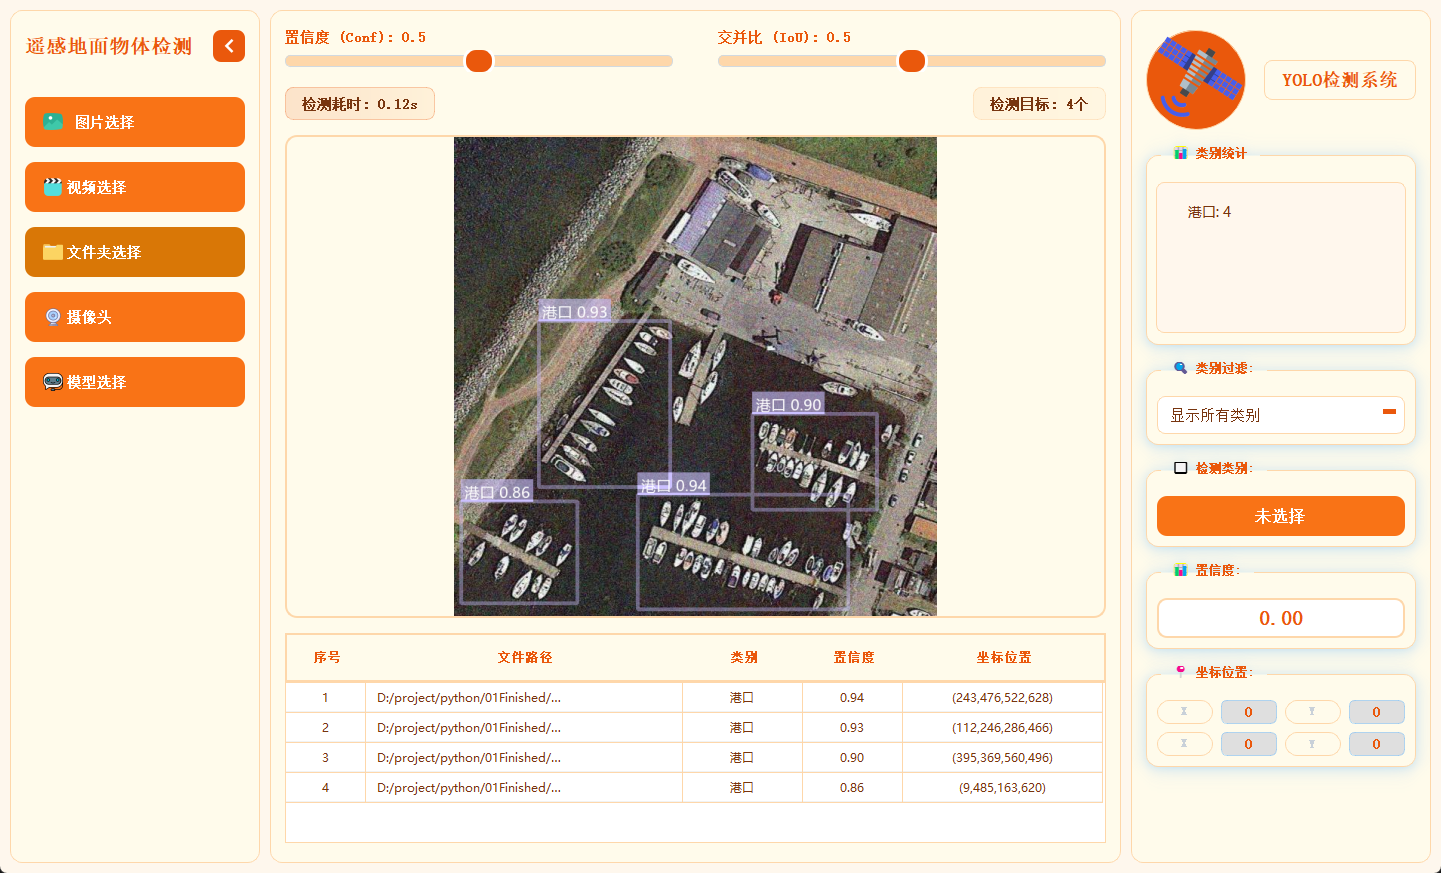1441x873 pixels.
Task: Select 视频选择 from the sidebar menu
Action: pyautogui.click(x=134, y=186)
